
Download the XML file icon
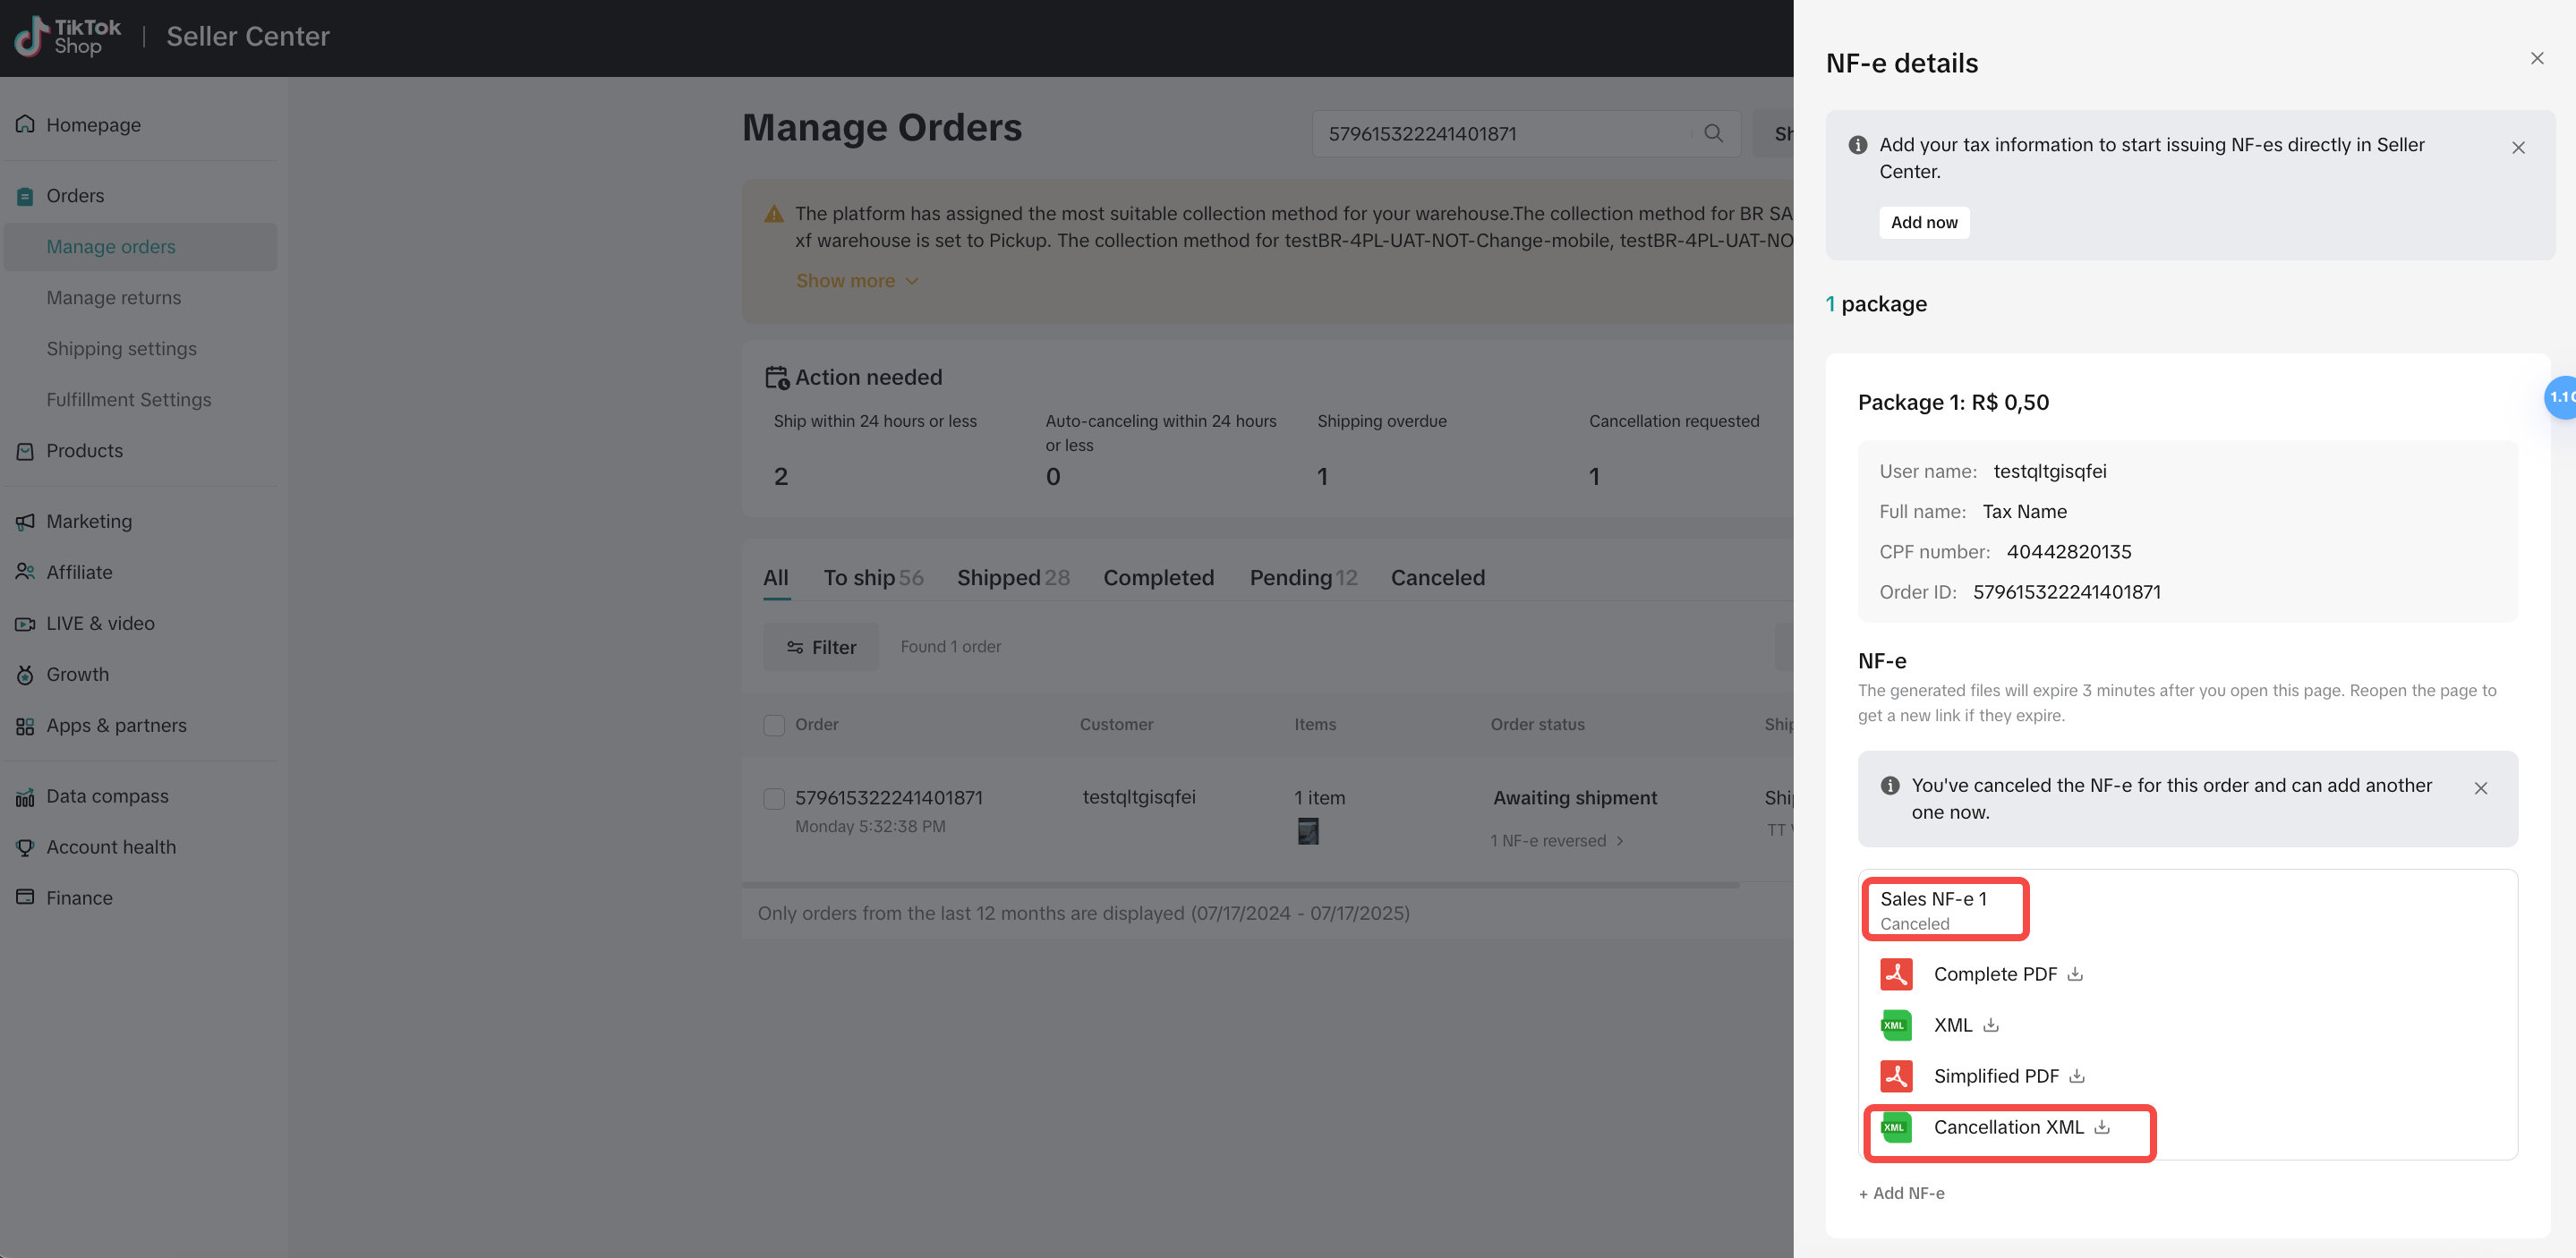coord(1991,1025)
